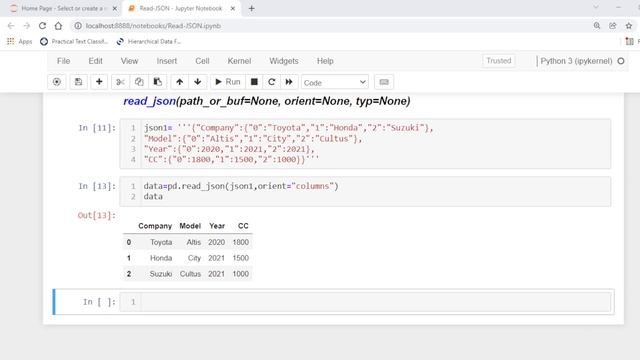640x360 pixels.
Task: Share this page icon
Action: [x=613, y=26]
